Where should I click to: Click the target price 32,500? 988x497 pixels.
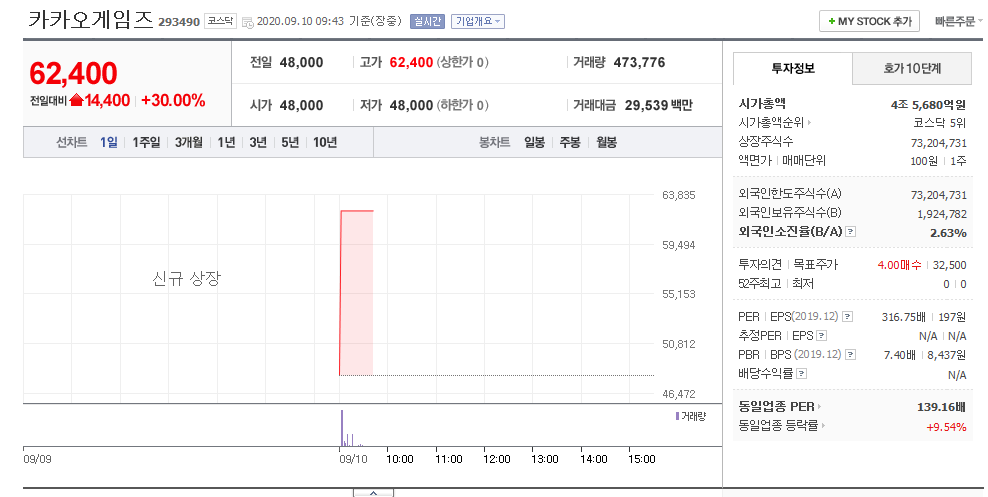click(950, 265)
